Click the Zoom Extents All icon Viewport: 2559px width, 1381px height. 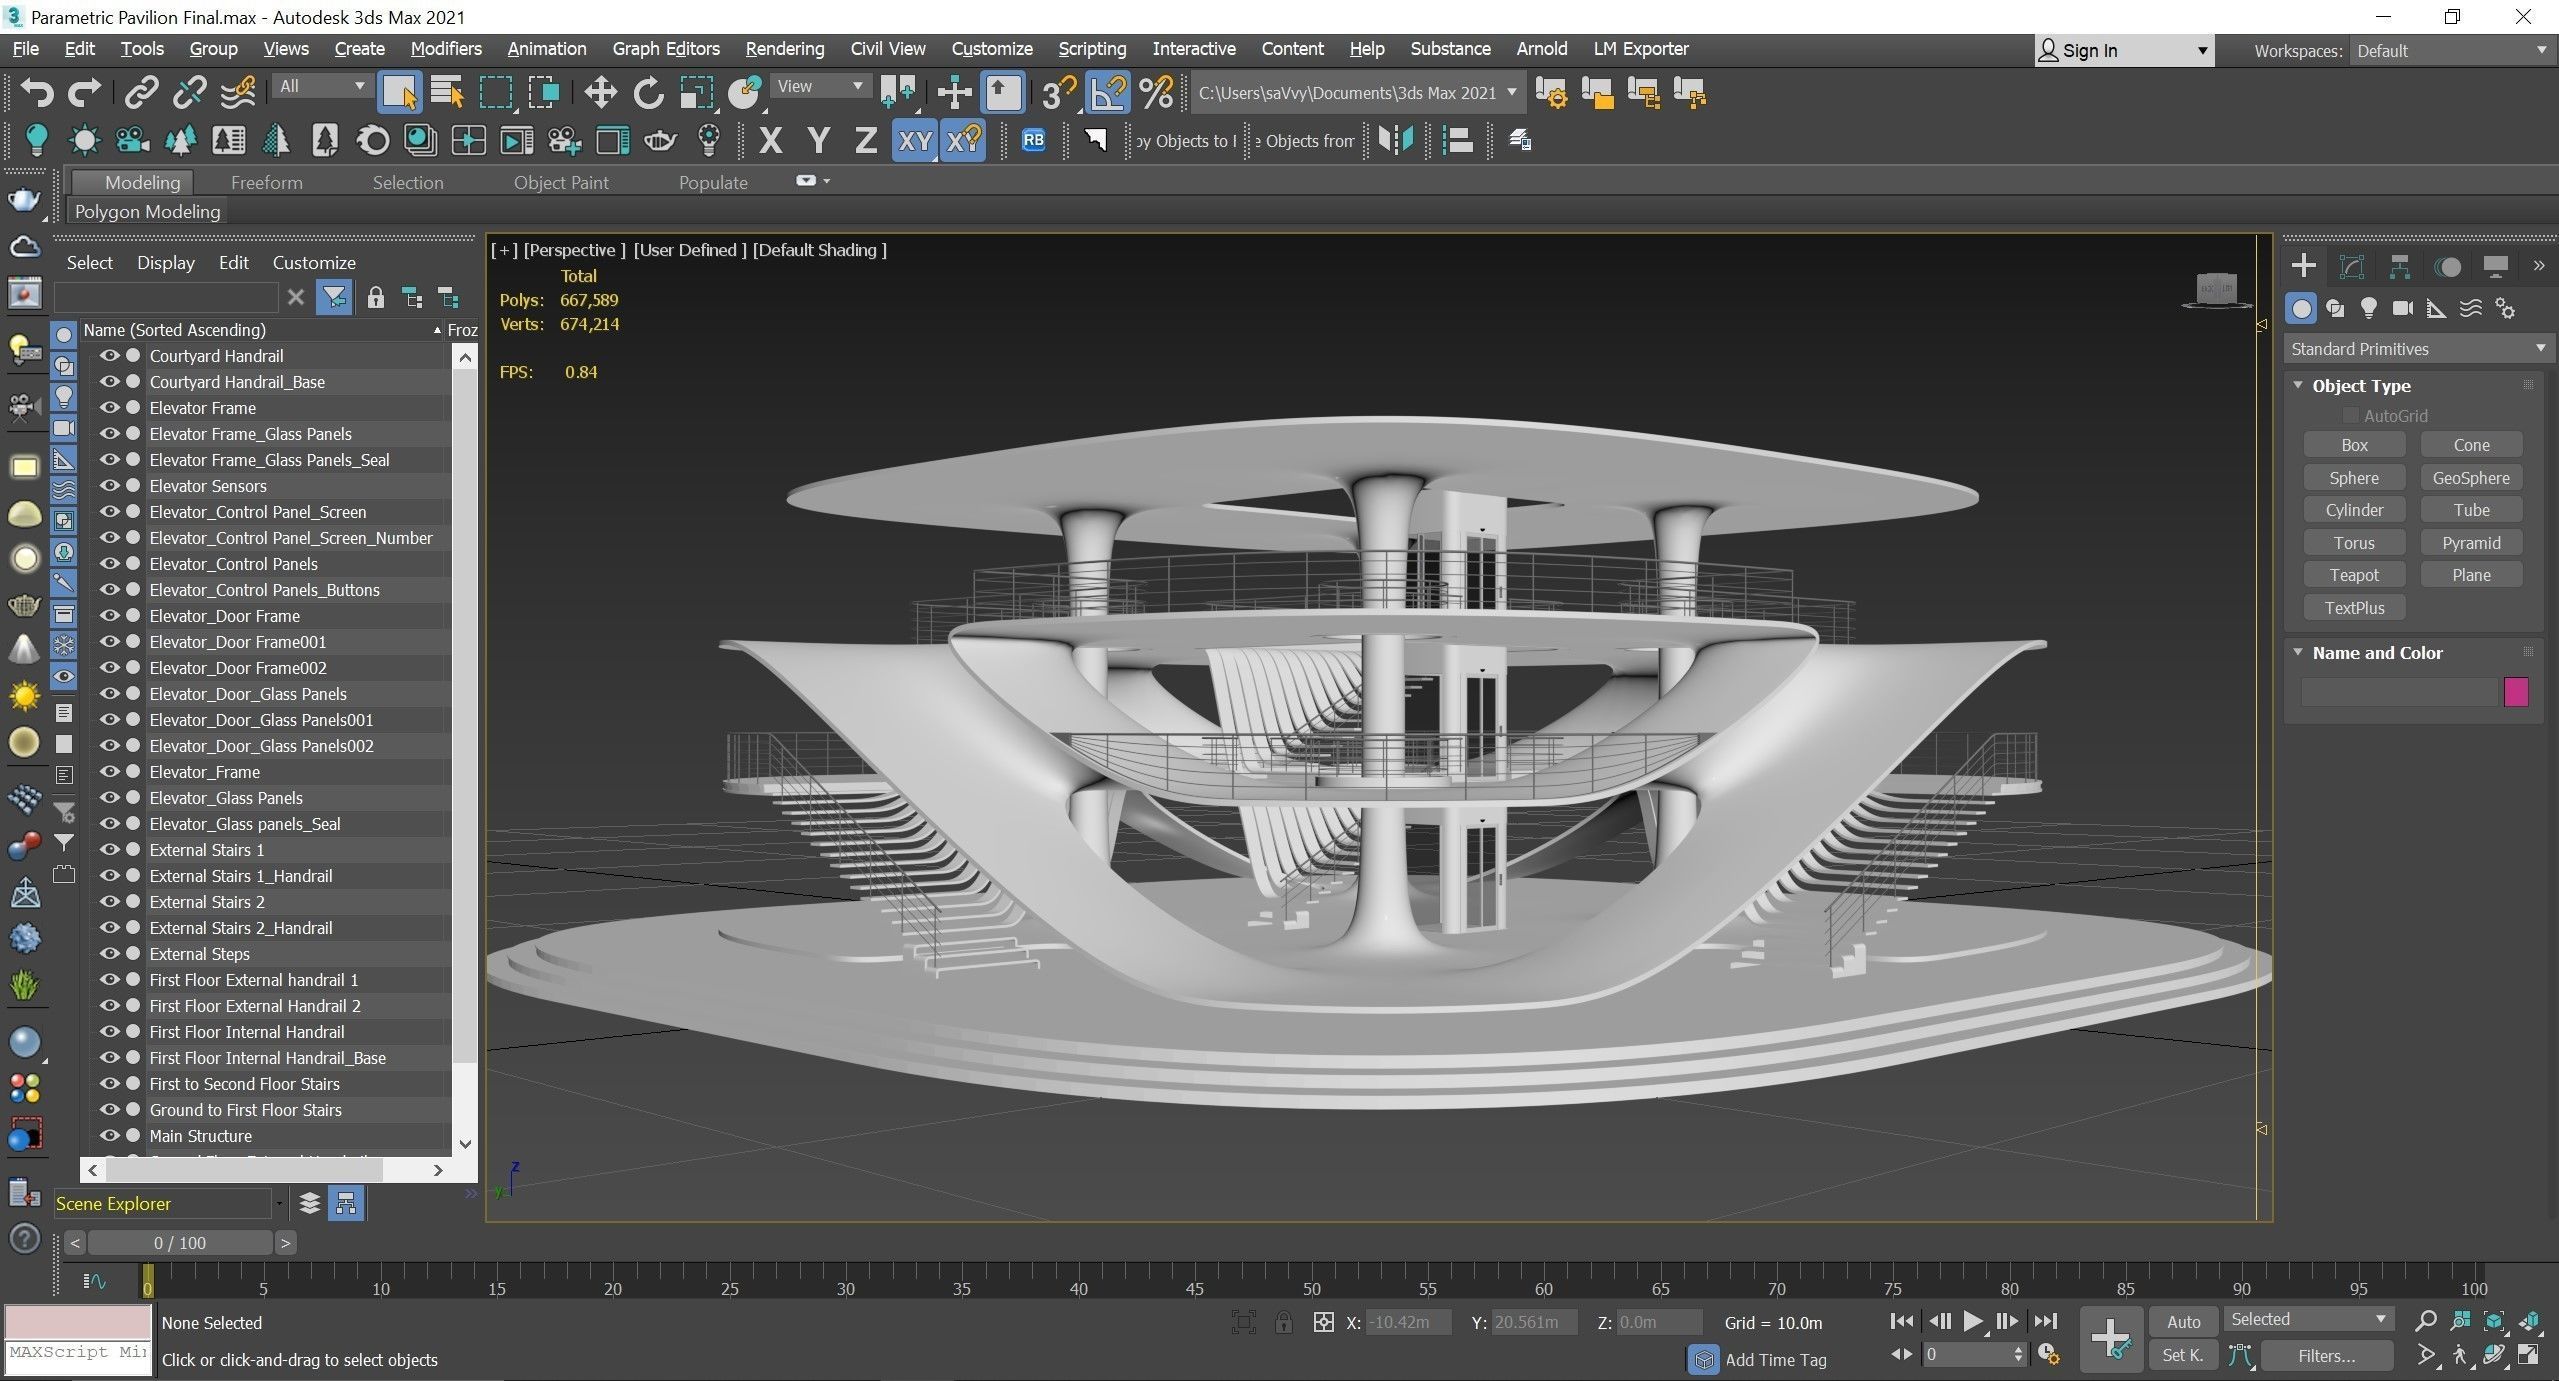pyautogui.click(x=2529, y=1322)
